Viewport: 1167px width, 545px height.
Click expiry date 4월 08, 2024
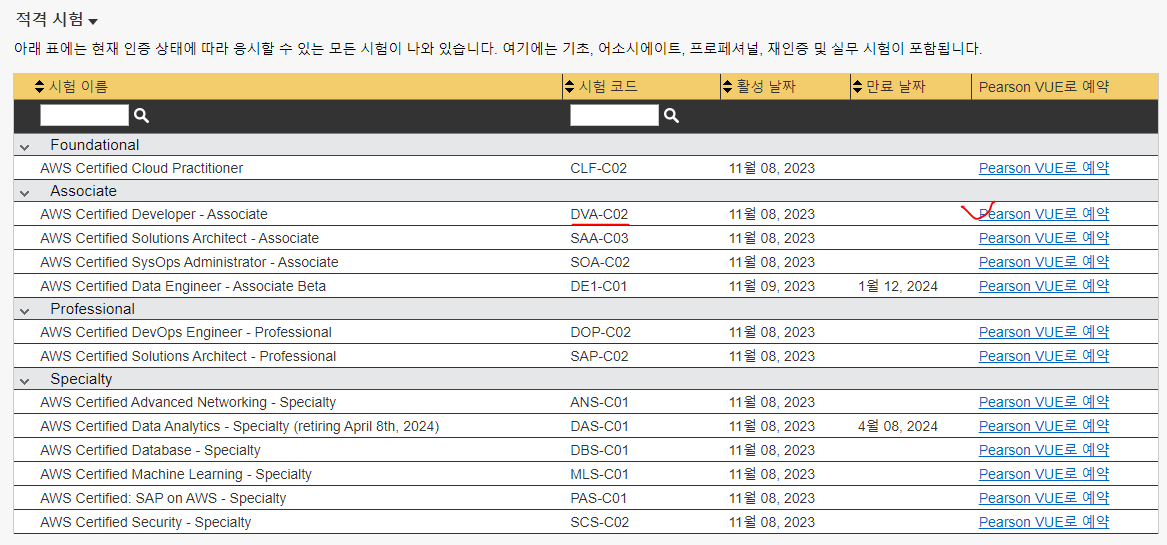(x=898, y=427)
